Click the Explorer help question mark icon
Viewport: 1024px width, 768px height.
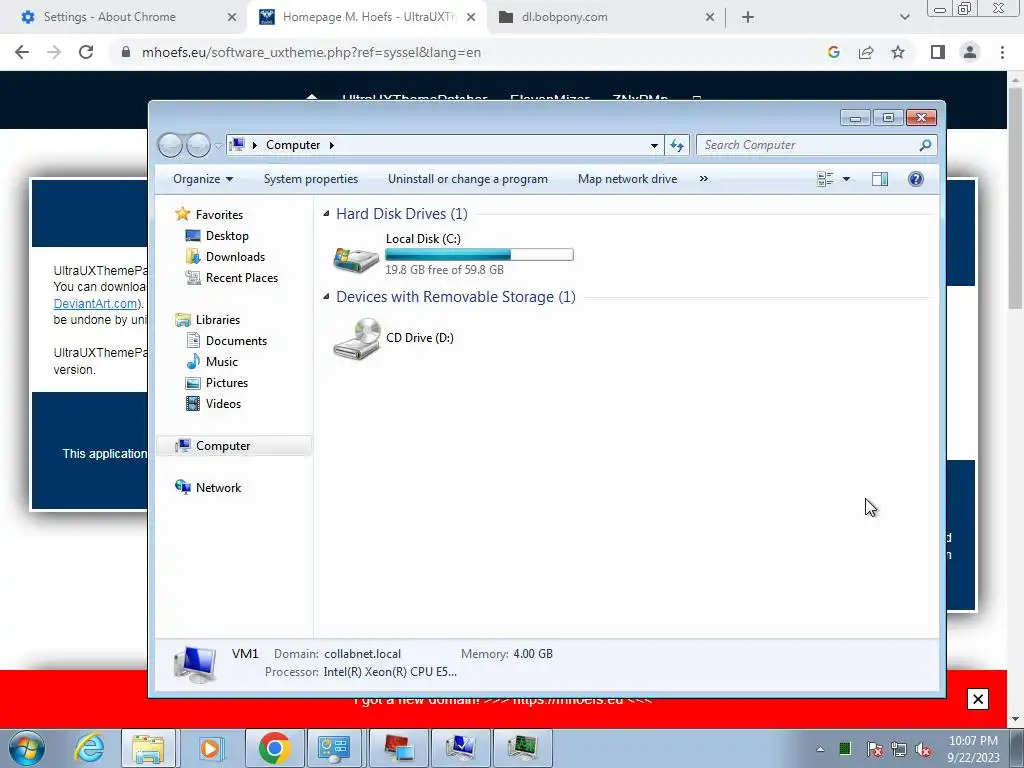pyautogui.click(x=916, y=179)
